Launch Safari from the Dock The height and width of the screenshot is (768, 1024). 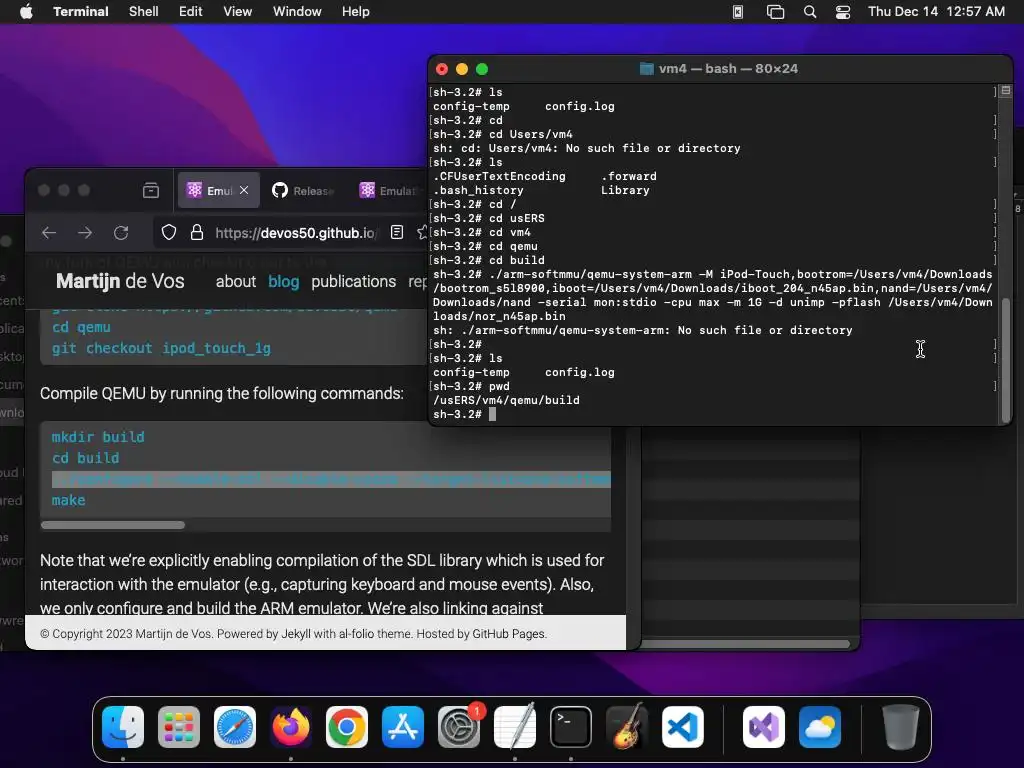point(235,727)
